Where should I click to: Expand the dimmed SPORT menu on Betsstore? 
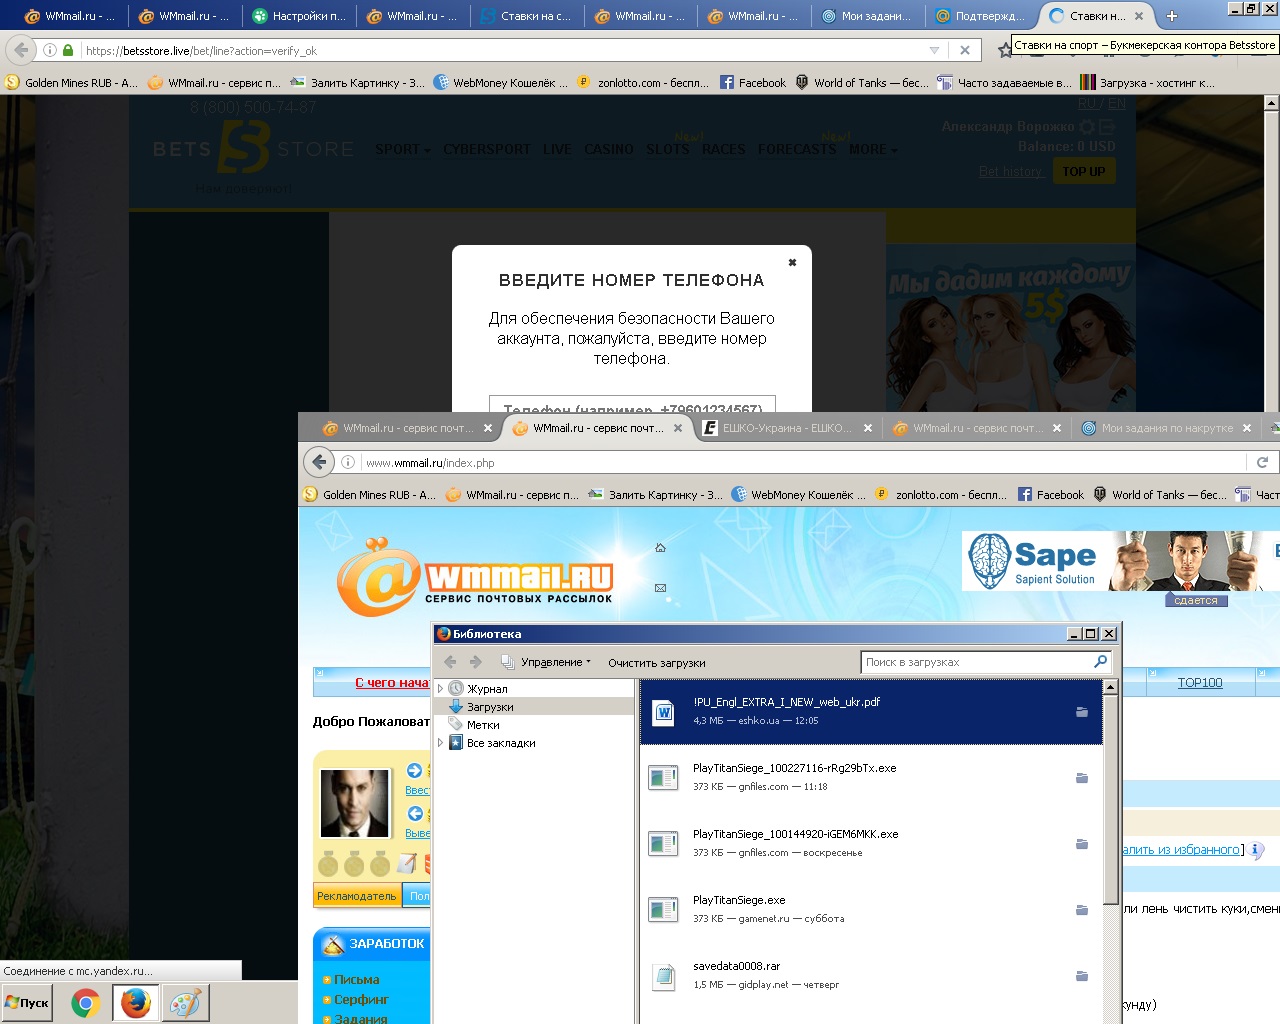click(402, 149)
